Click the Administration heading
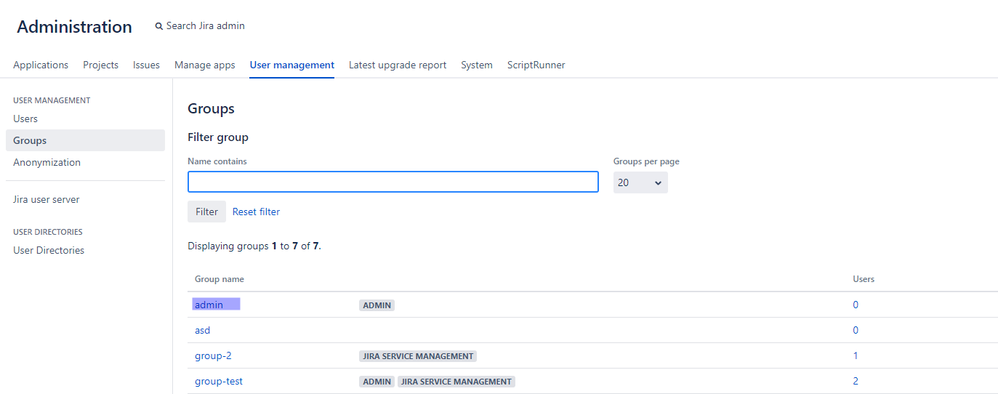Image resolution: width=998 pixels, height=394 pixels. [74, 27]
